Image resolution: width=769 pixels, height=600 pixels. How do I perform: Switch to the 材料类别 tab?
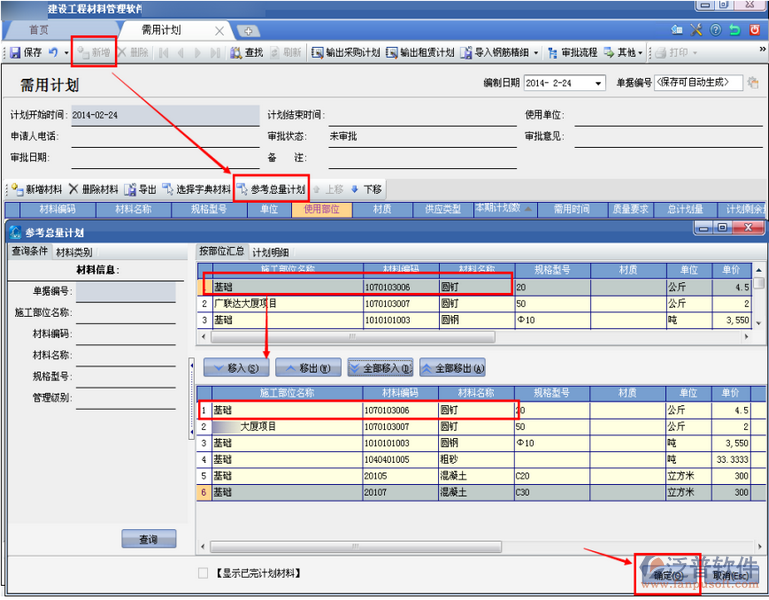click(73, 252)
